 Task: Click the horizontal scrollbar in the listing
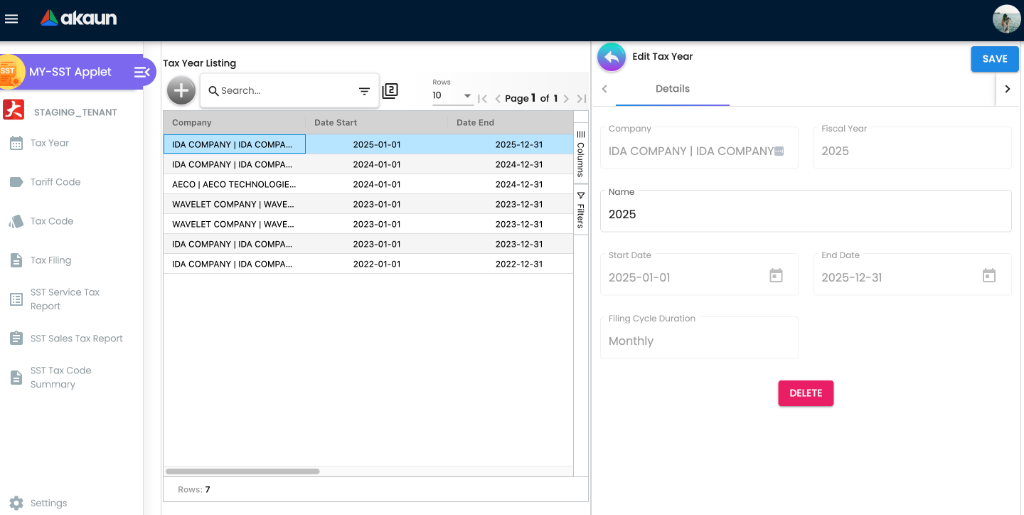(x=242, y=471)
